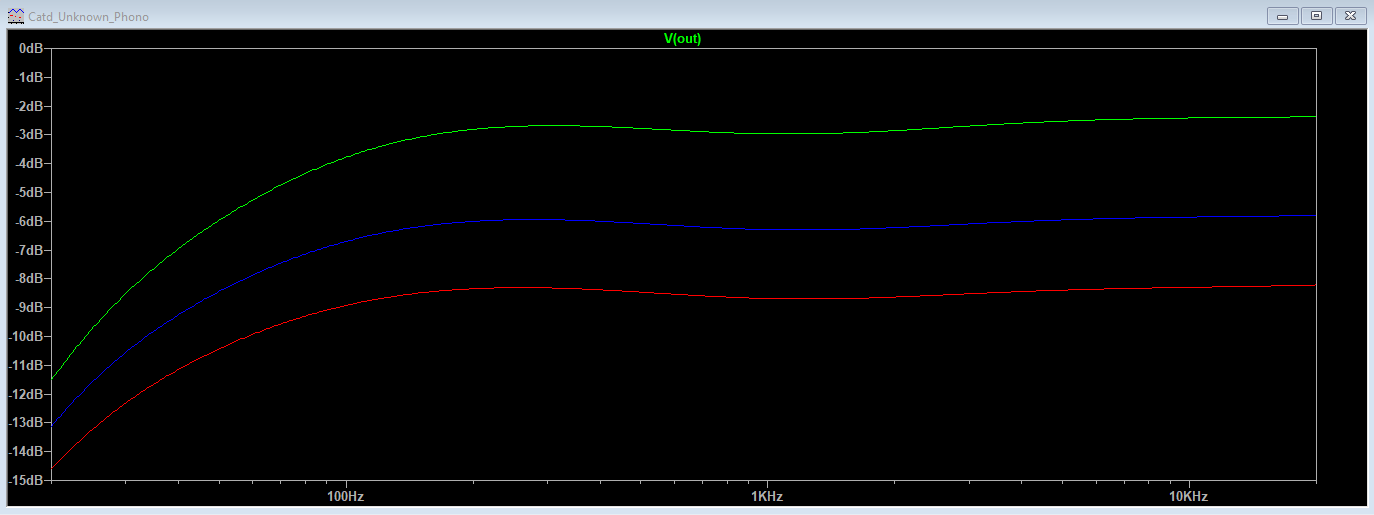Minimize the Catd_Unknown_Phono plot window
Image resolution: width=1374 pixels, height=515 pixels.
(x=1282, y=16)
